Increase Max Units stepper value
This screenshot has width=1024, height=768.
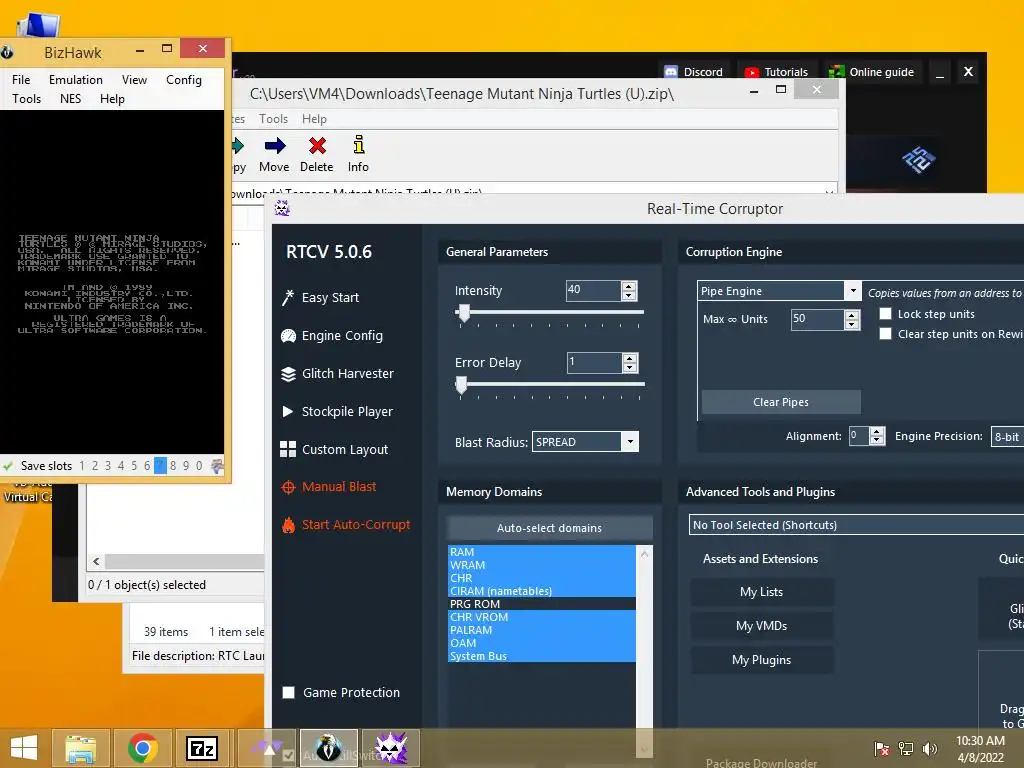(852, 315)
